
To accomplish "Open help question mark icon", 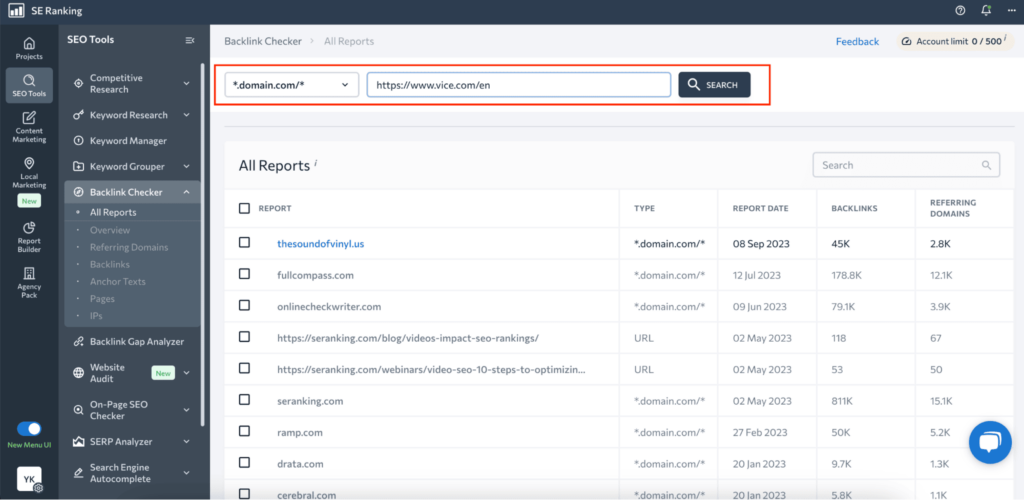I will tap(960, 10).
